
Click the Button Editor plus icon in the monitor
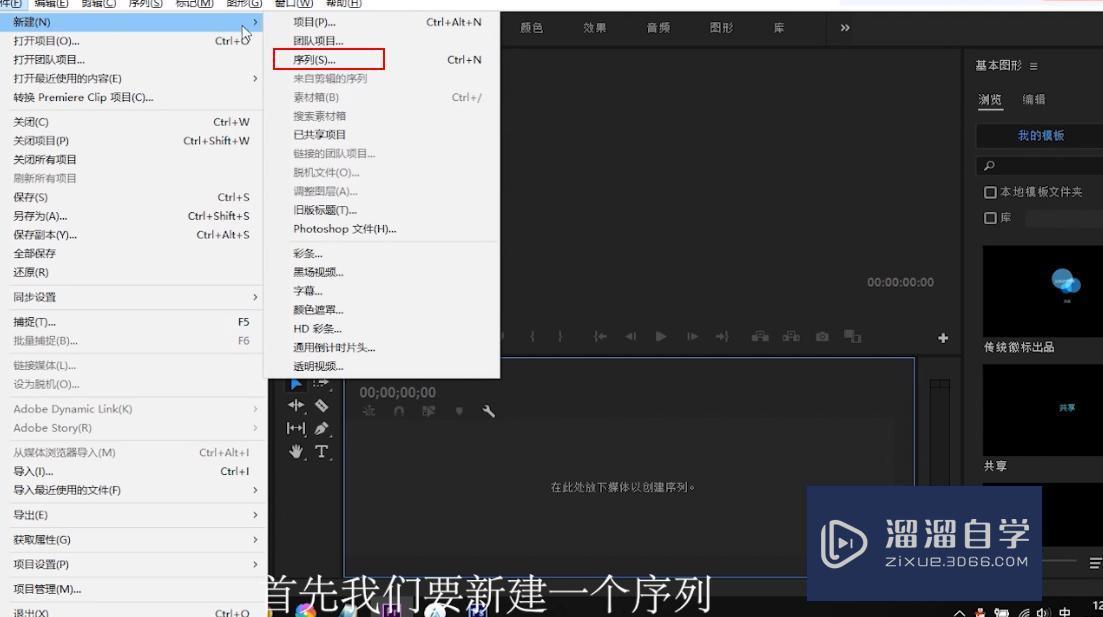point(942,337)
